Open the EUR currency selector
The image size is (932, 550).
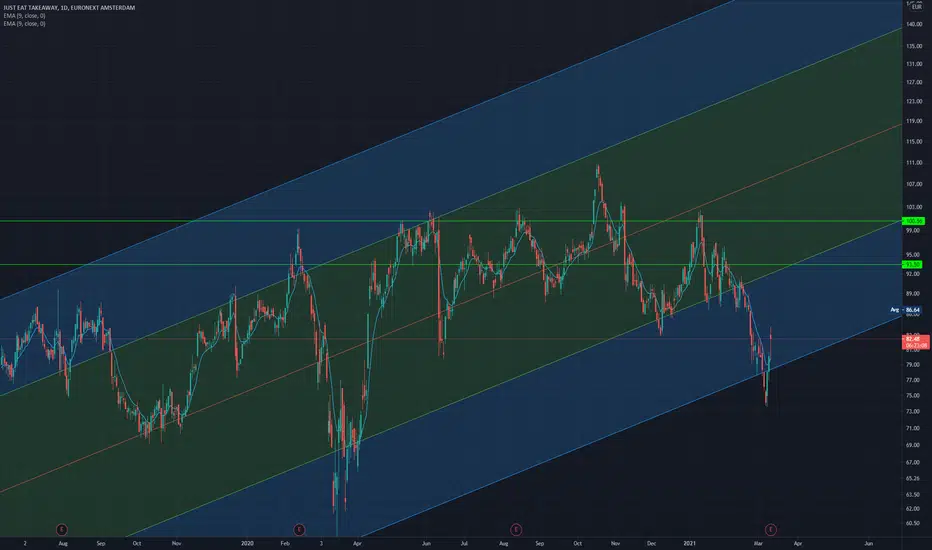point(916,7)
